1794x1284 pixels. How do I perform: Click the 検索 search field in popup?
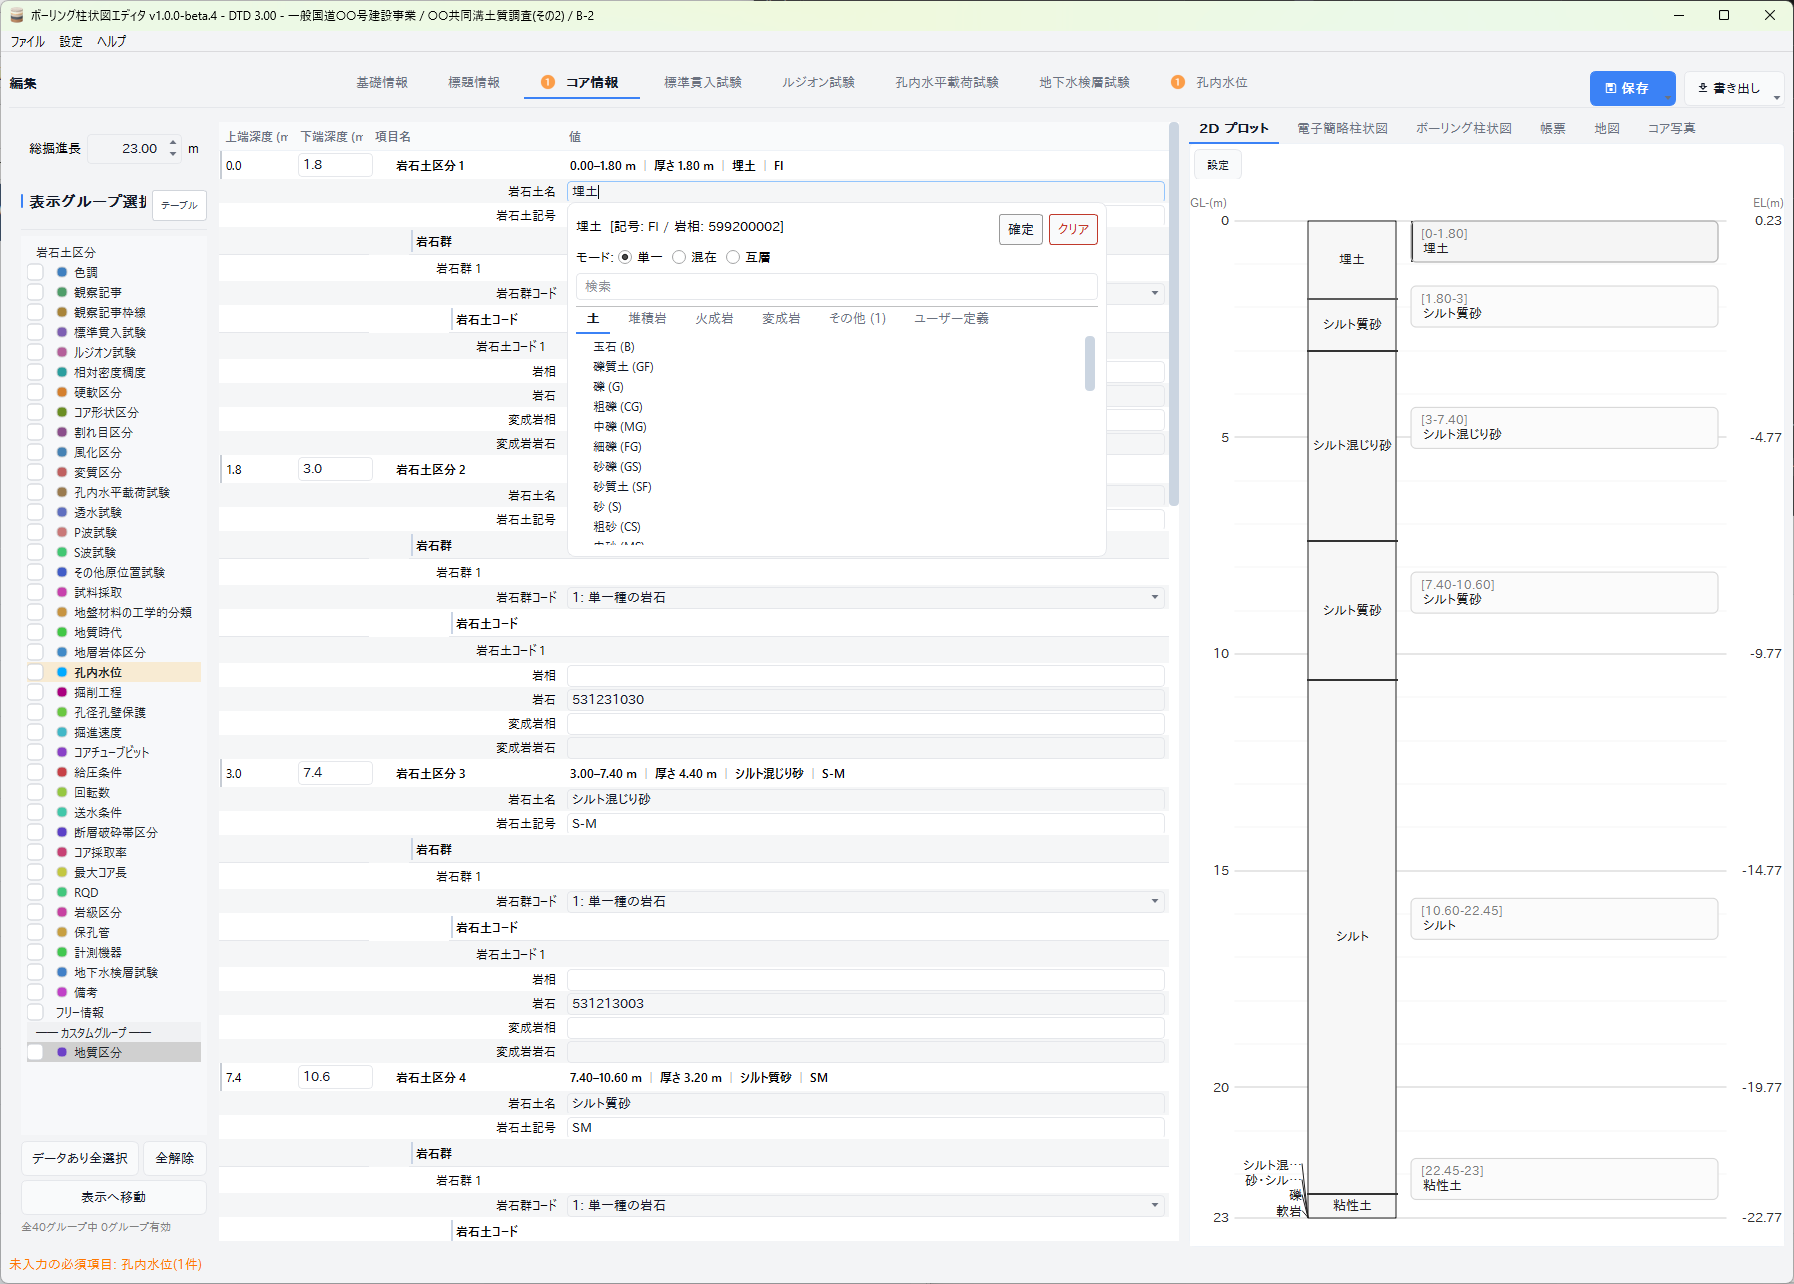pyautogui.click(x=836, y=286)
